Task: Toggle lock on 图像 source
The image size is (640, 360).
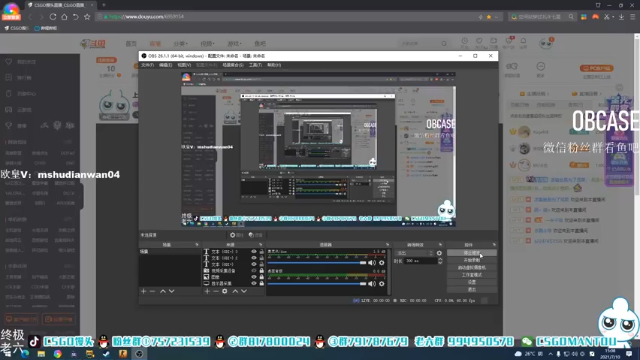Action: (262, 277)
